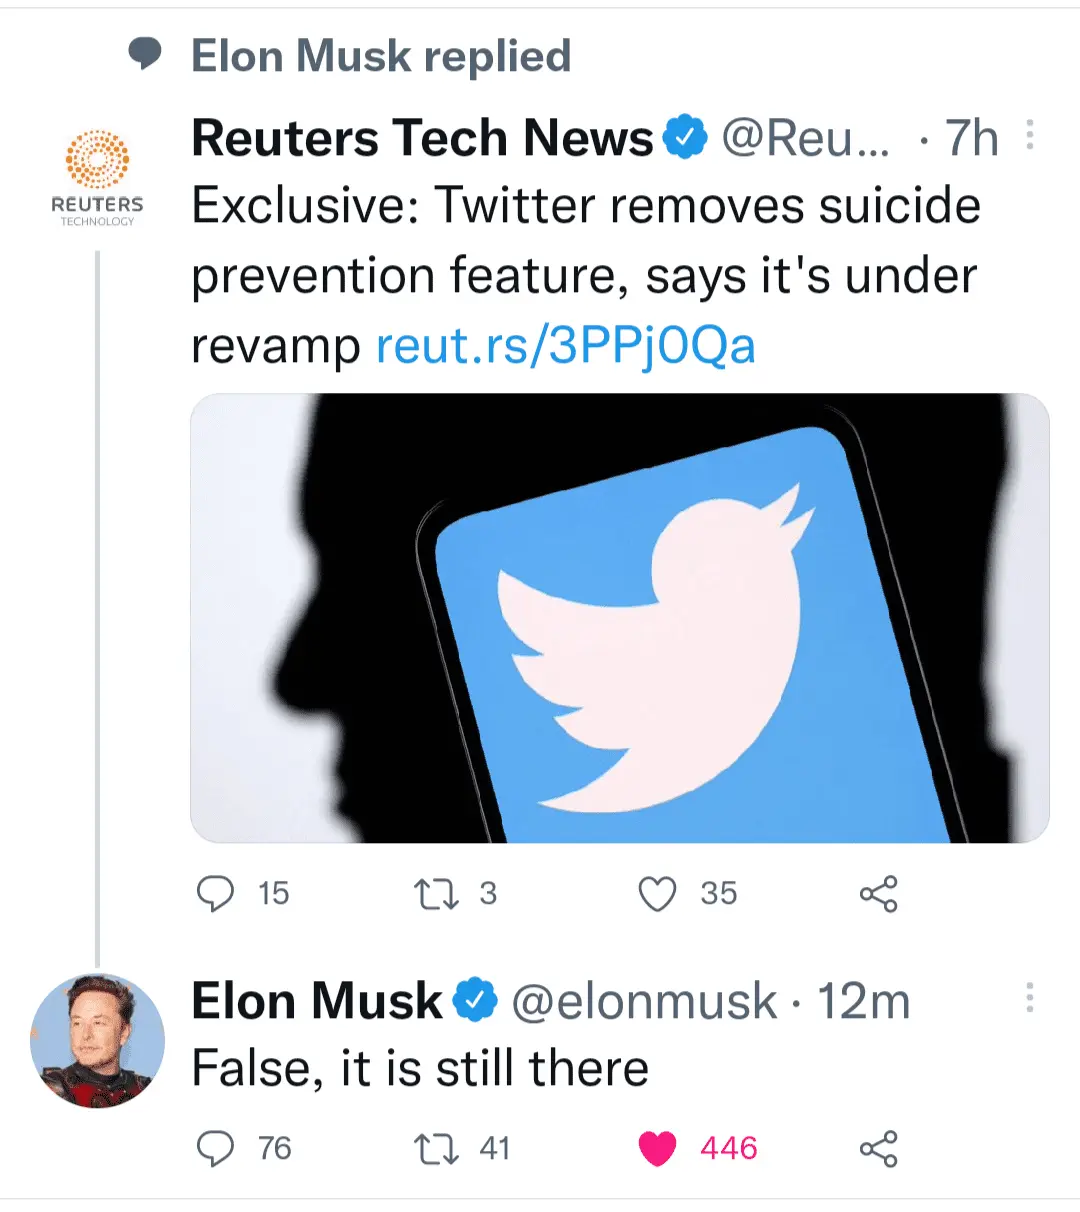Open the share icon on Elon Musk's tweet
Screen dimensions: 1080x1212
[879, 1147]
